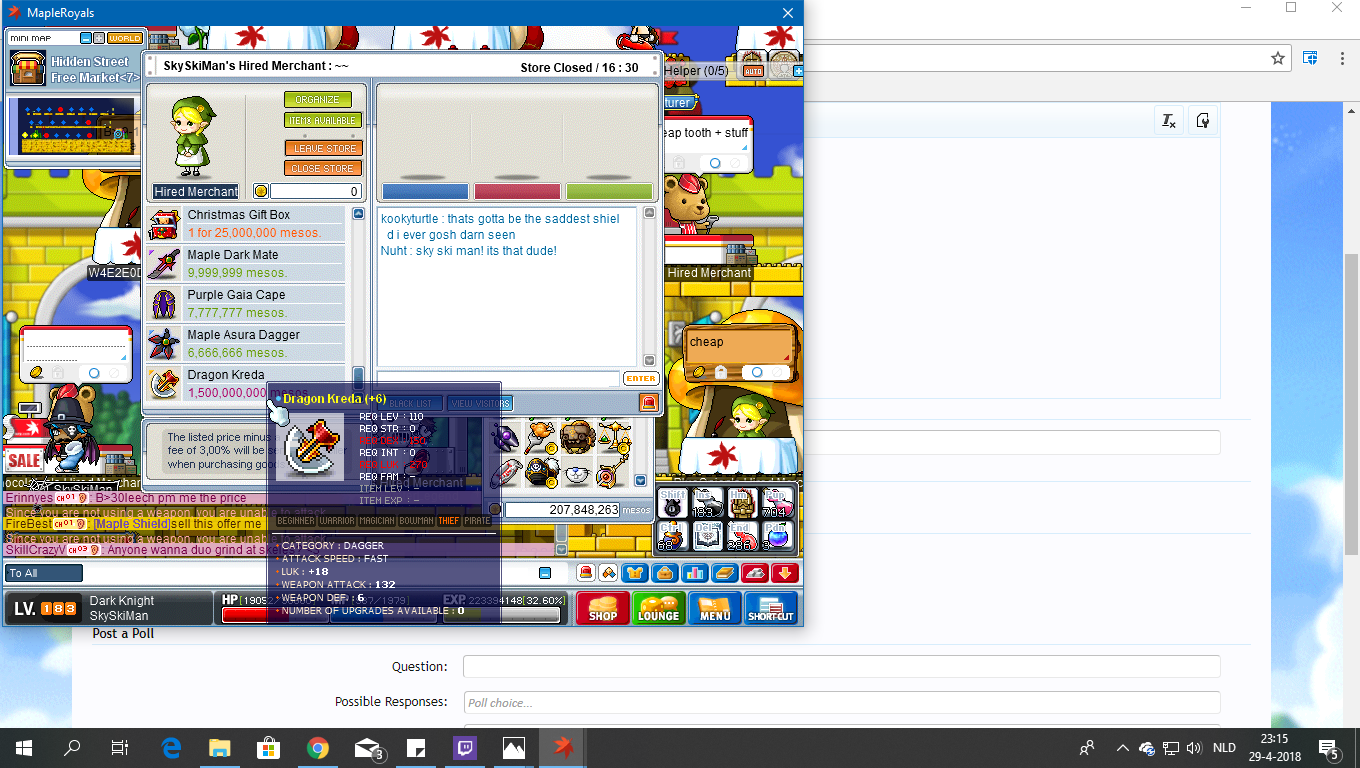Open Chrome from the taskbar
The height and width of the screenshot is (768, 1360).
(x=318, y=747)
